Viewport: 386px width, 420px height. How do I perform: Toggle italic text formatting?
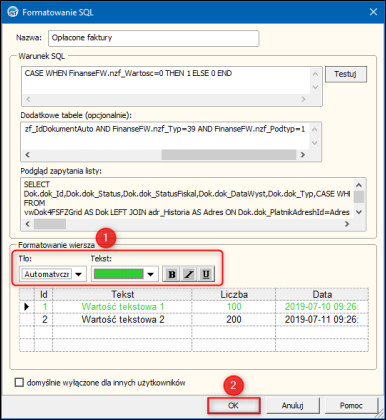[x=189, y=274]
